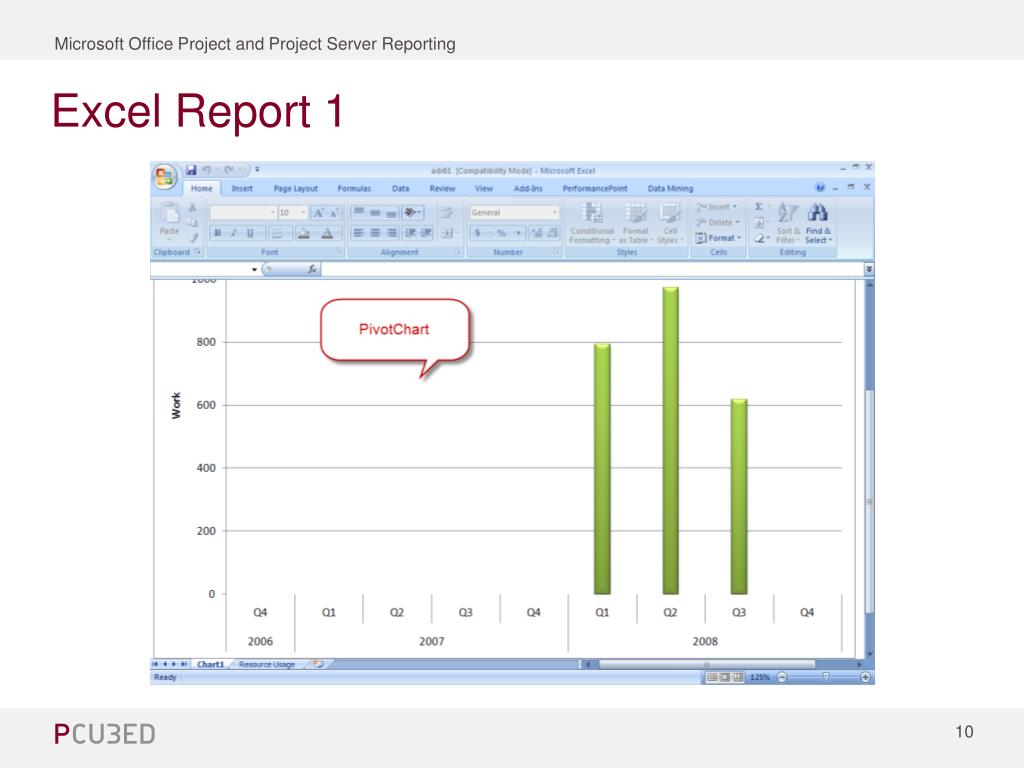Image resolution: width=1024 pixels, height=768 pixels.
Task: Open Find & Select binoculars
Action: (x=818, y=223)
